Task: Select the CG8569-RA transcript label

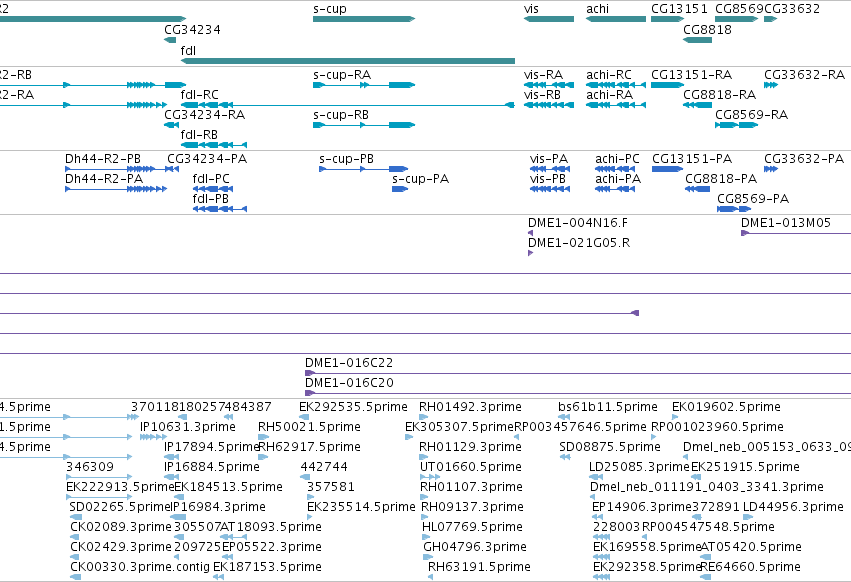Action: coord(751,115)
